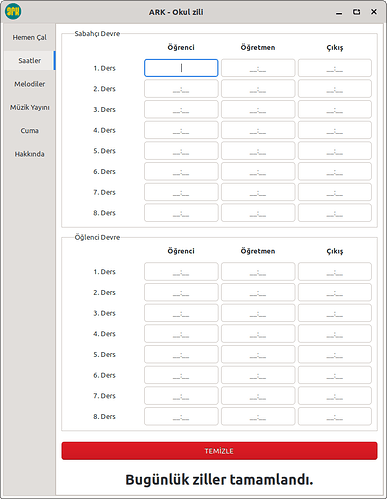Image resolution: width=387 pixels, height=499 pixels.
Task: Click Öğlenci 3. Ders Öğretmen time field
Action: pyautogui.click(x=258, y=313)
